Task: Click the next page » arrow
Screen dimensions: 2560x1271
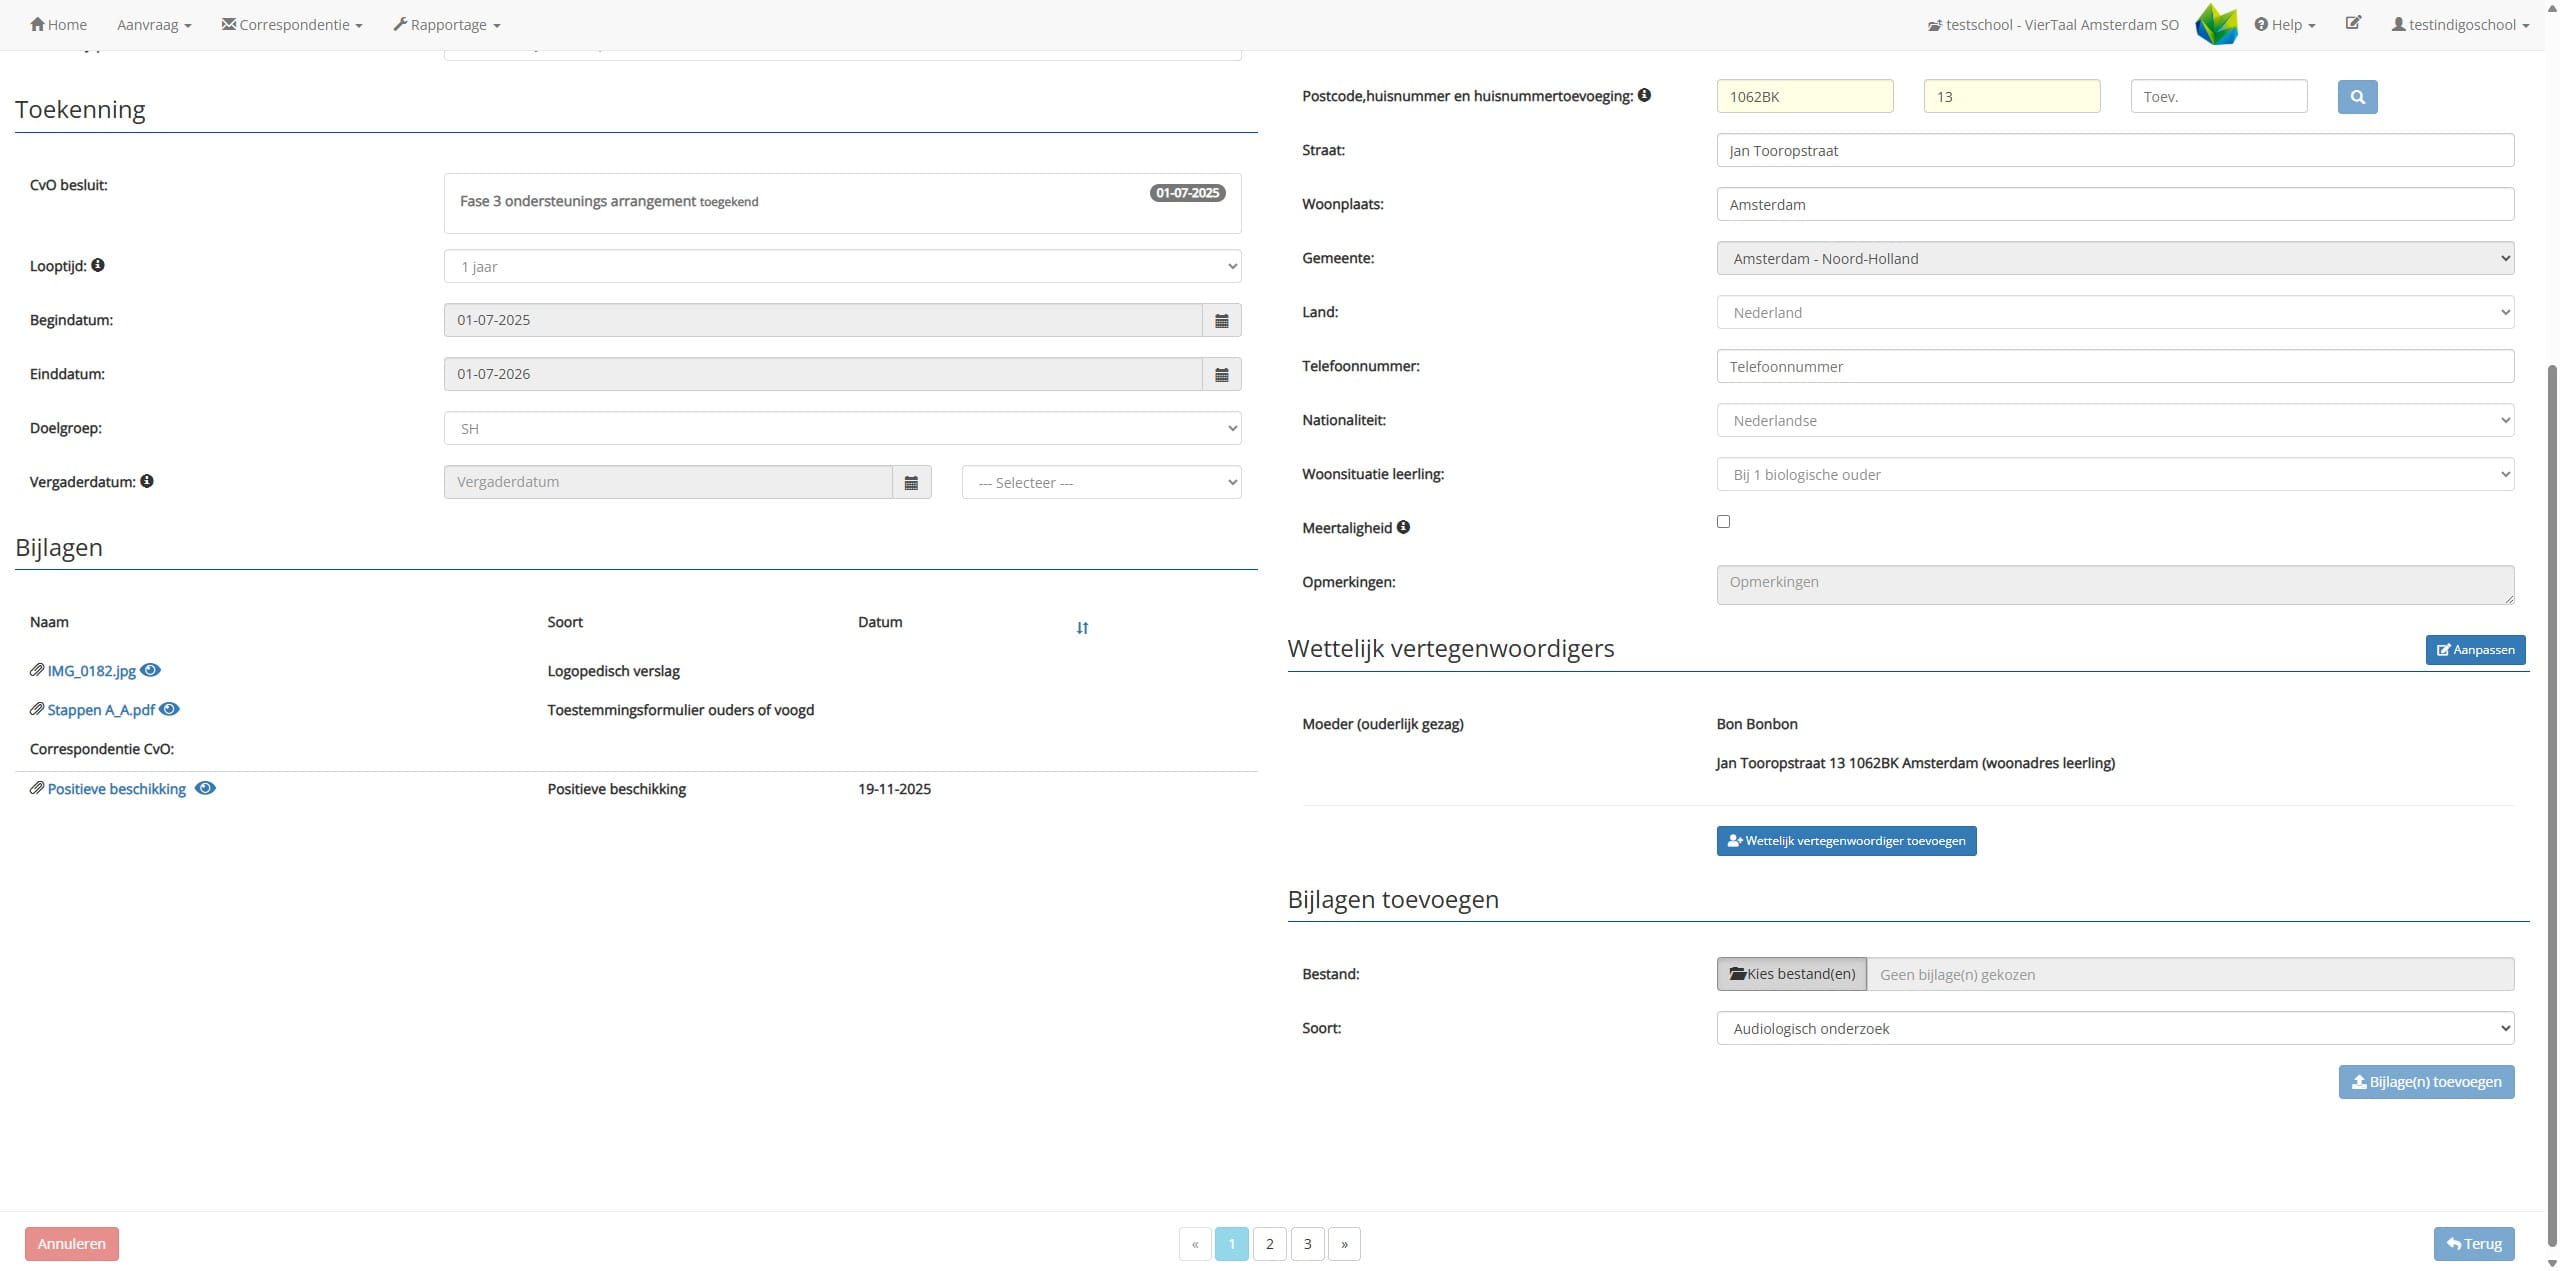Action: point(1344,1244)
